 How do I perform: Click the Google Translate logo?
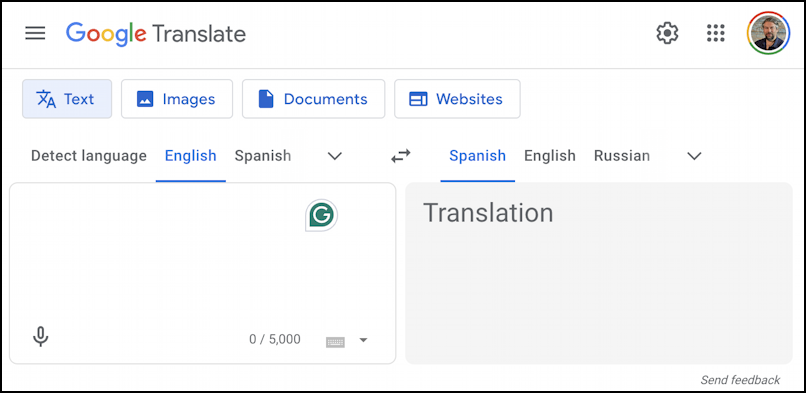[x=156, y=34]
